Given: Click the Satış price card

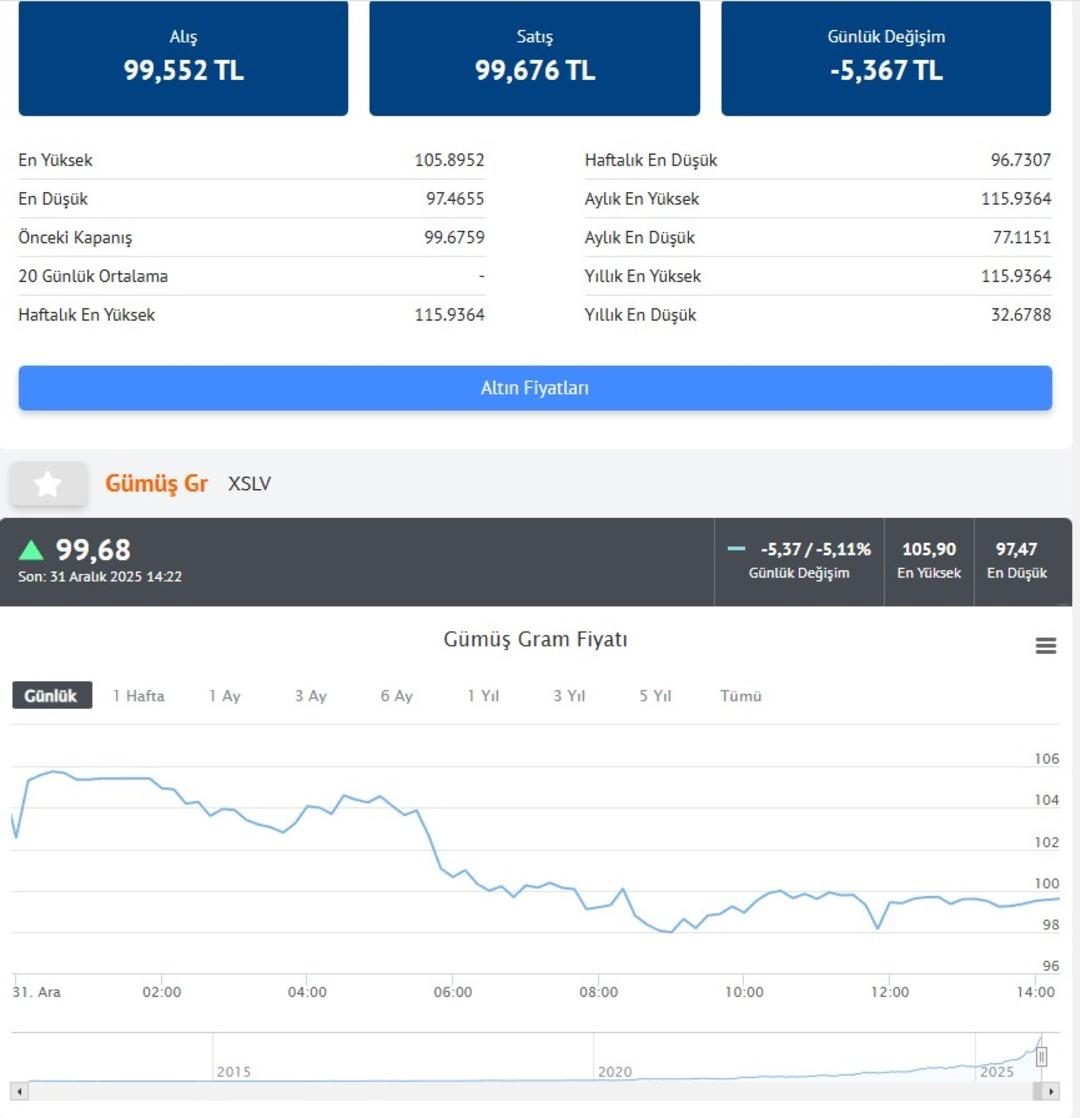Looking at the screenshot, I should tap(534, 58).
